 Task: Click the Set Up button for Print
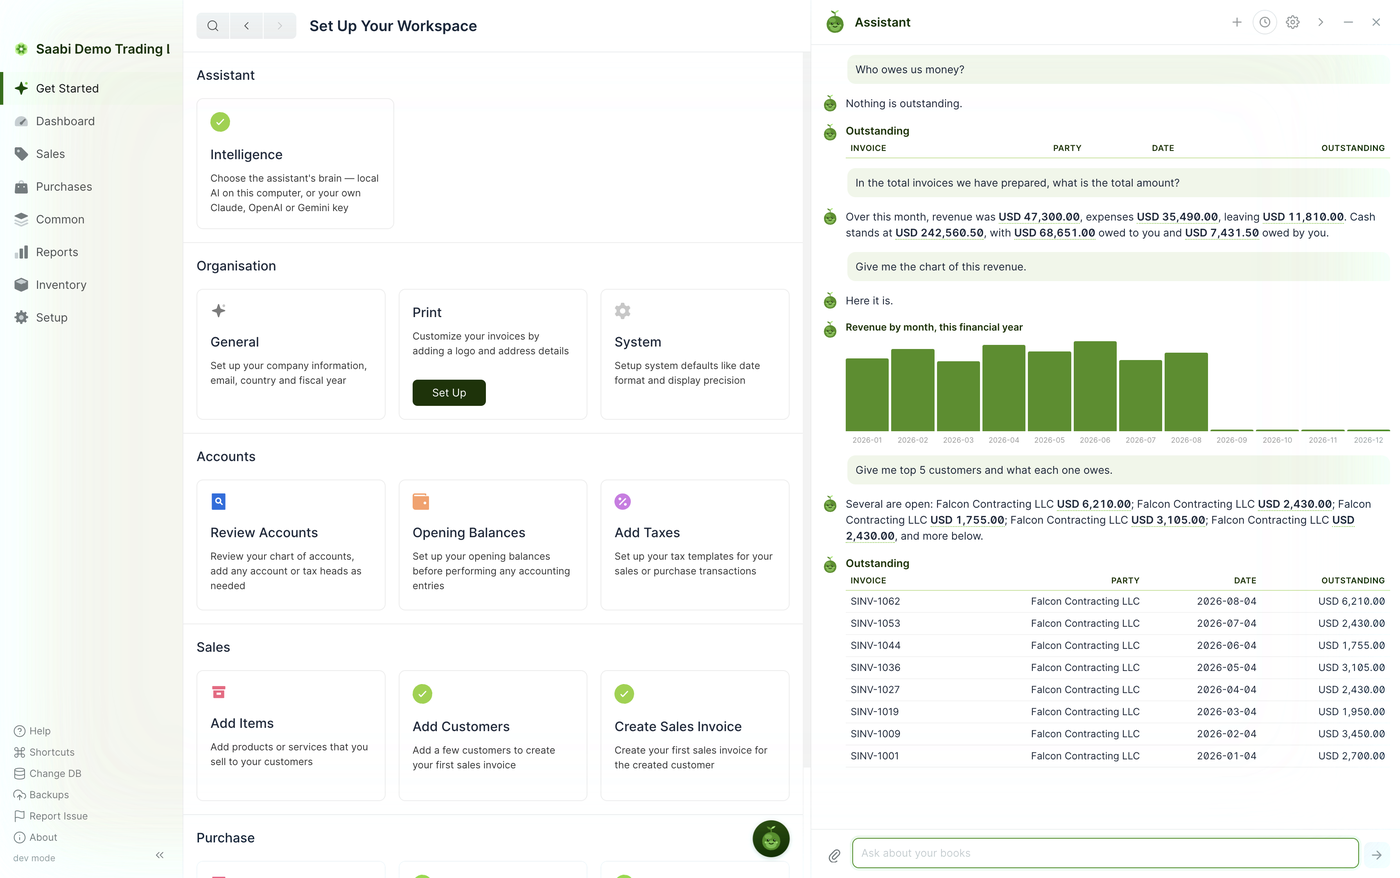click(449, 393)
